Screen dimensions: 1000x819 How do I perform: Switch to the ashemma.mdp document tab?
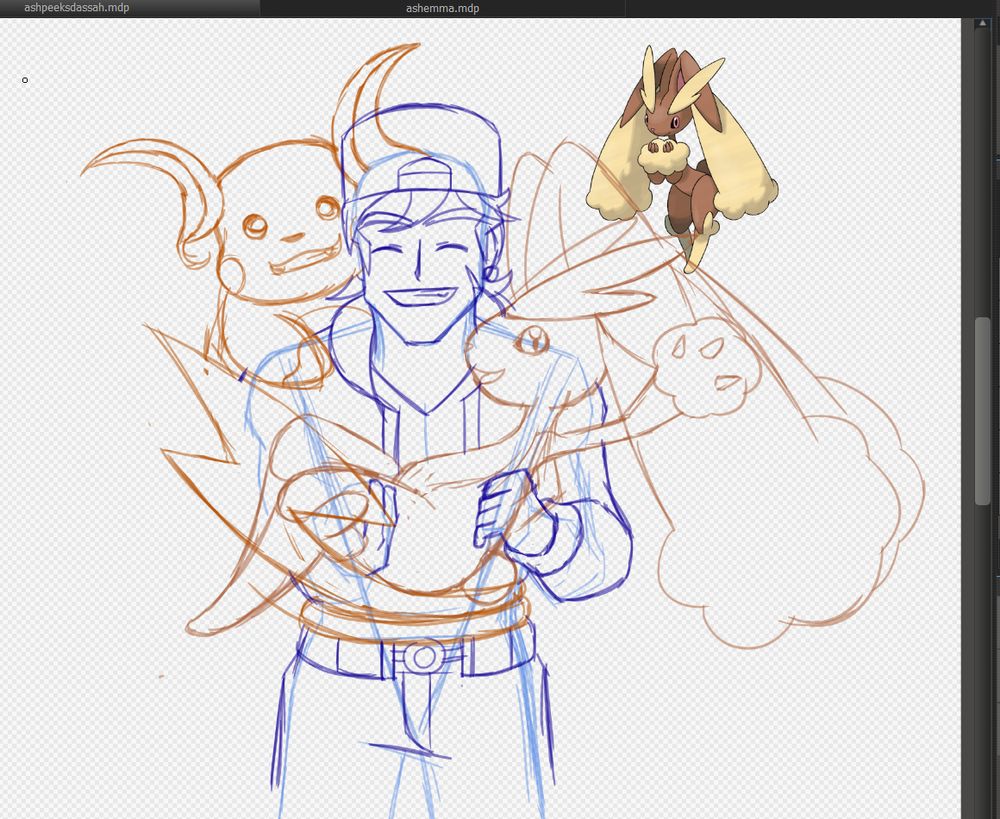pyautogui.click(x=443, y=8)
